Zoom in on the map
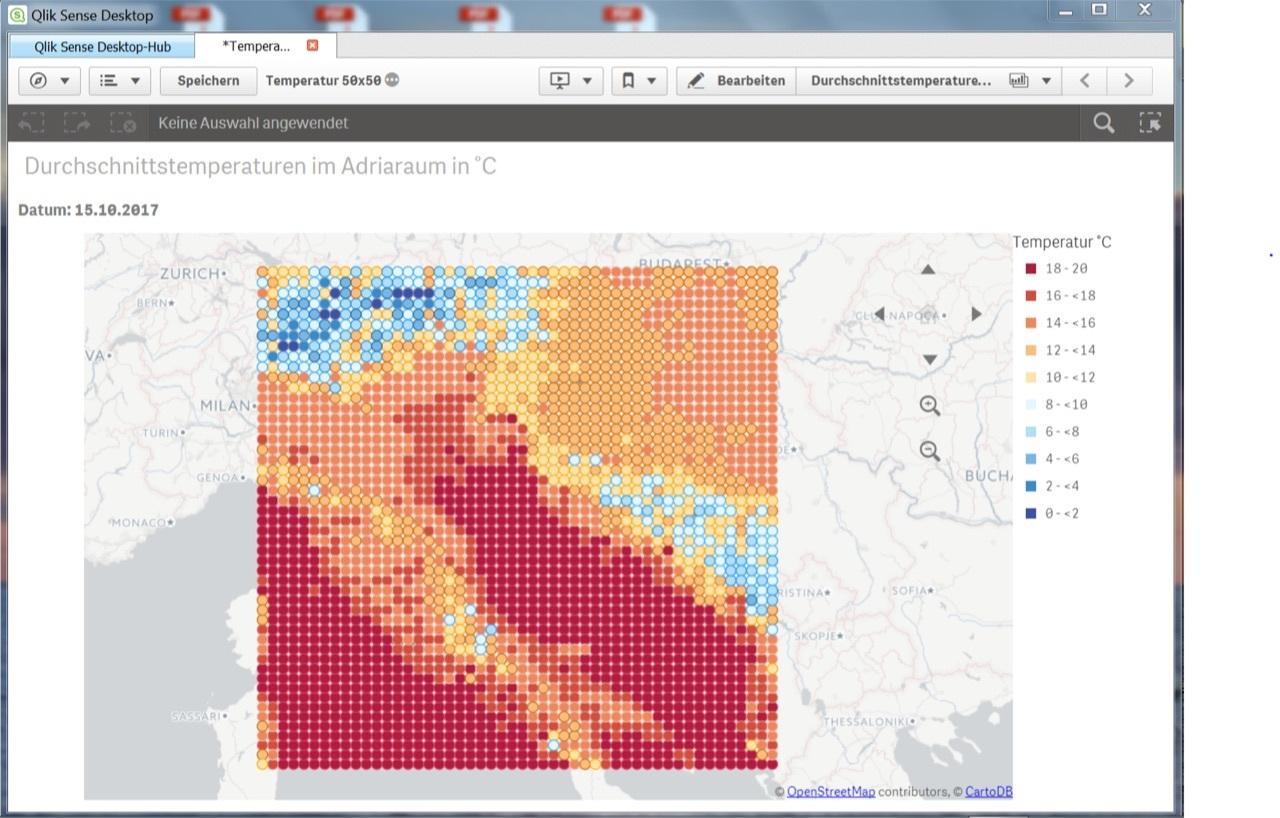Image resolution: width=1280 pixels, height=818 pixels. pos(930,405)
